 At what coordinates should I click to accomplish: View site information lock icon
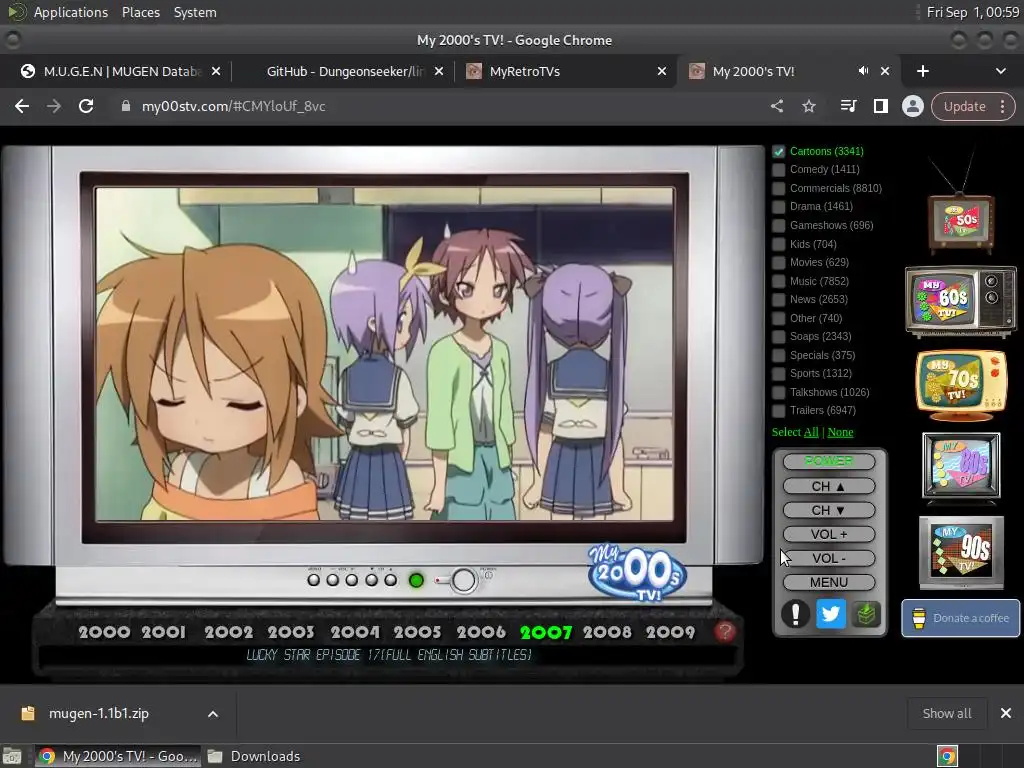pyautogui.click(x=125, y=106)
